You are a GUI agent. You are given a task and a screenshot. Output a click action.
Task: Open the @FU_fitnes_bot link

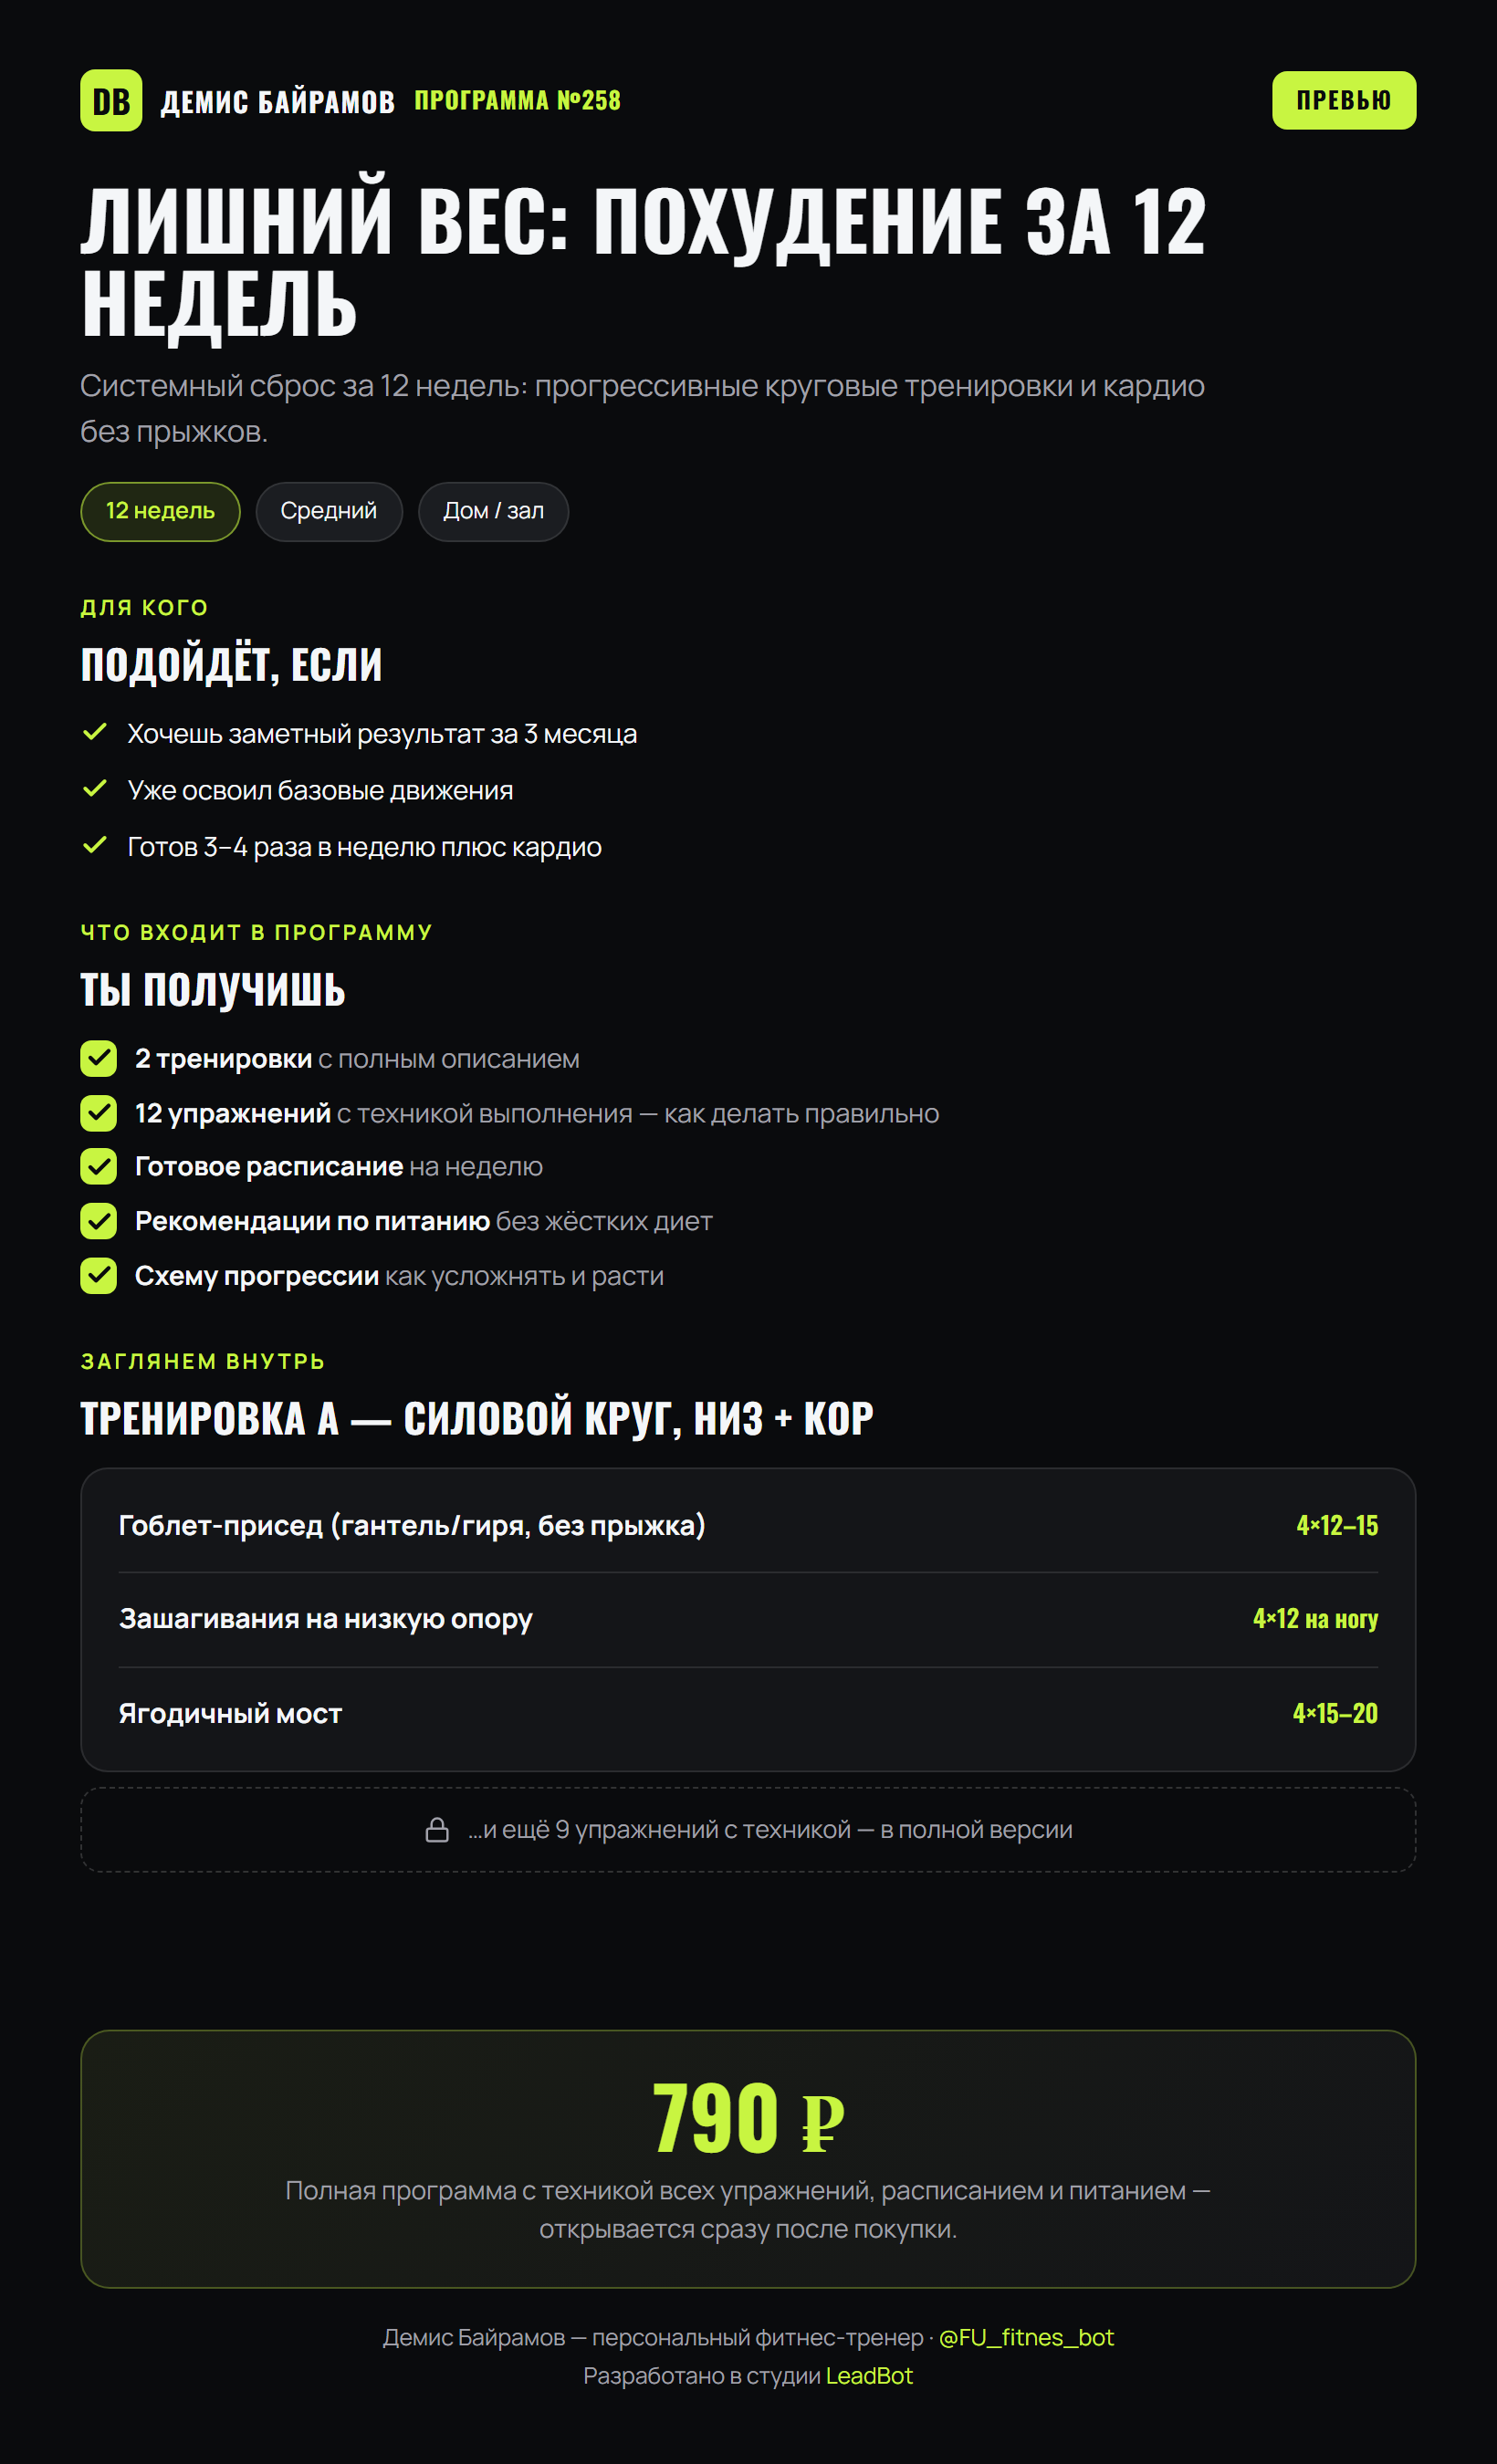point(1026,2337)
